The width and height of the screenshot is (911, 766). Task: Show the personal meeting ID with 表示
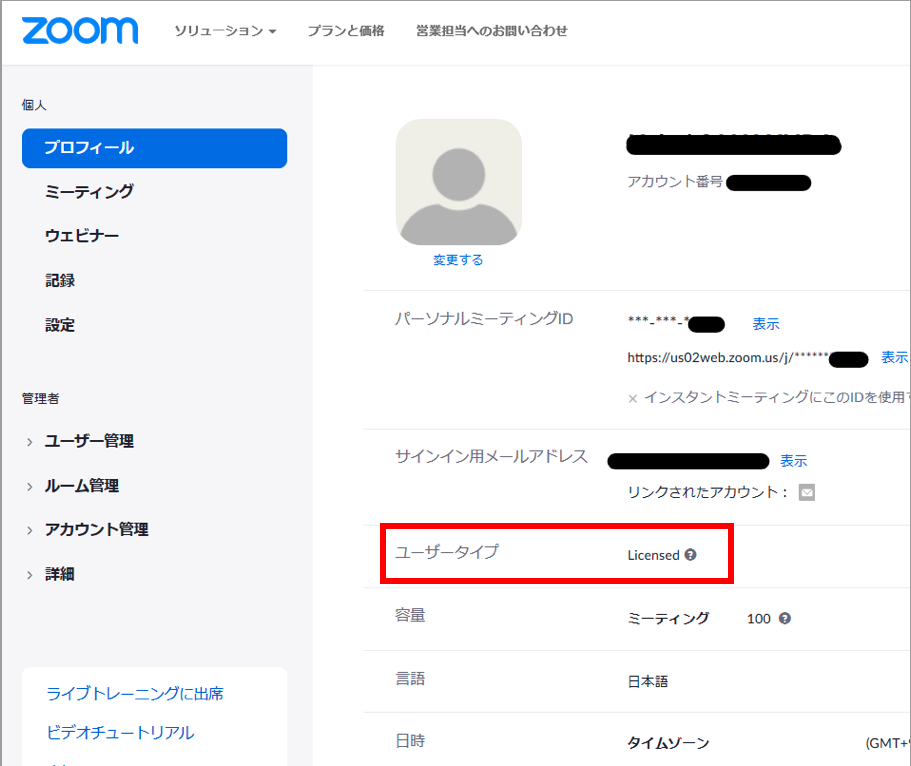pos(765,324)
